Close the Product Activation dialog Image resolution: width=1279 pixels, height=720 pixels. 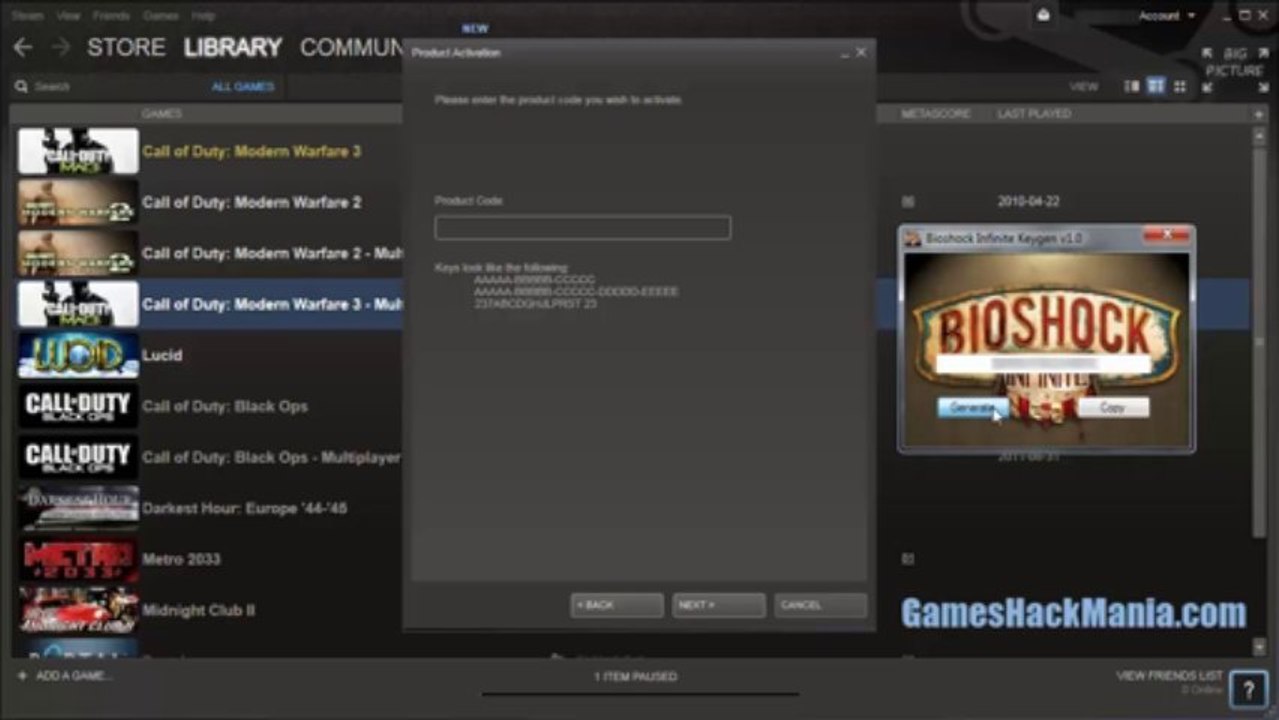(x=861, y=52)
